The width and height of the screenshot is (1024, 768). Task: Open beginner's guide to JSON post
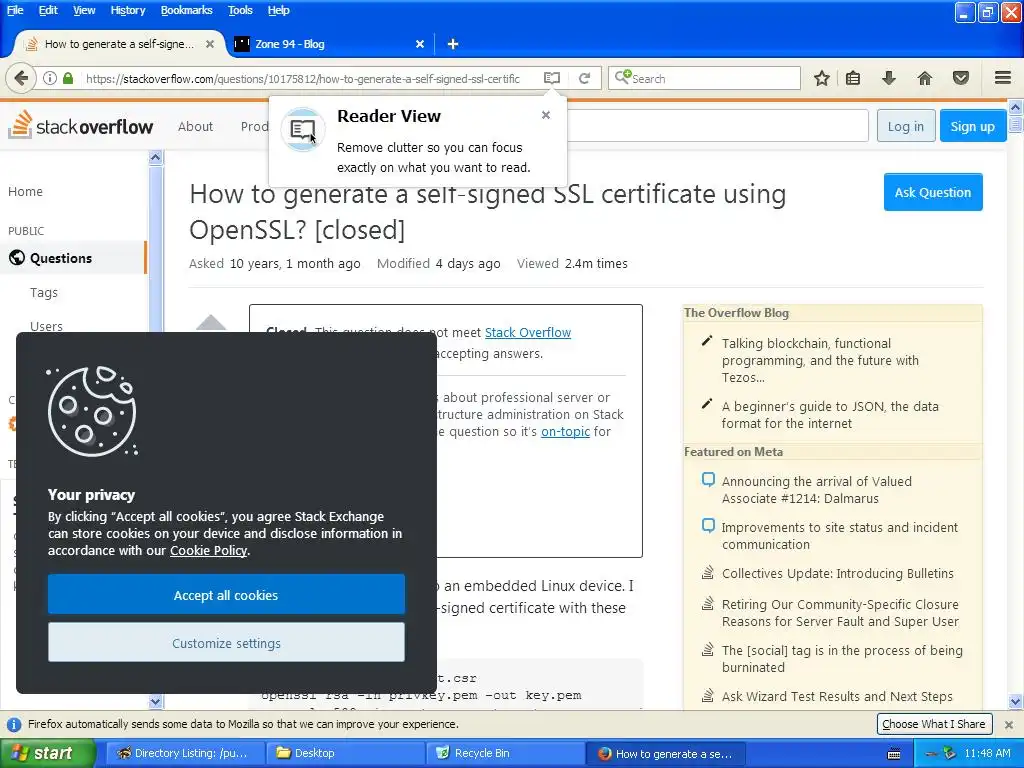pyautogui.click(x=829, y=415)
